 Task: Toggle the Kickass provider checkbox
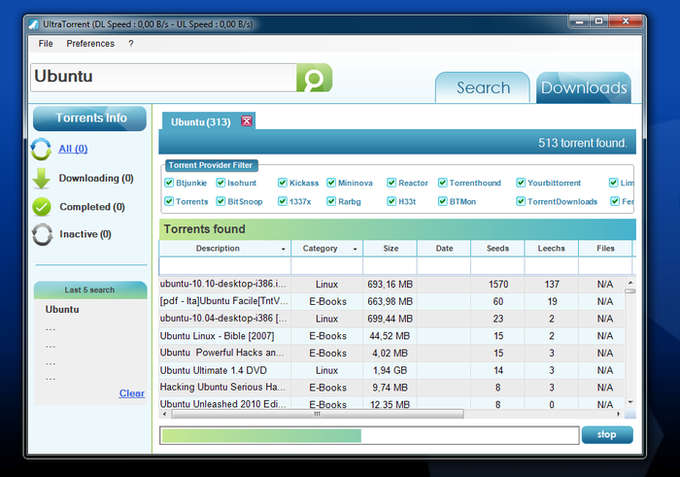[x=282, y=183]
